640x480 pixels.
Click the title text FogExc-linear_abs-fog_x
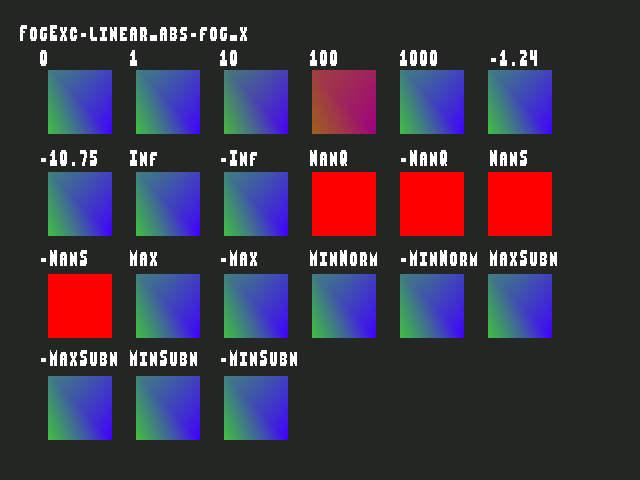point(133,34)
